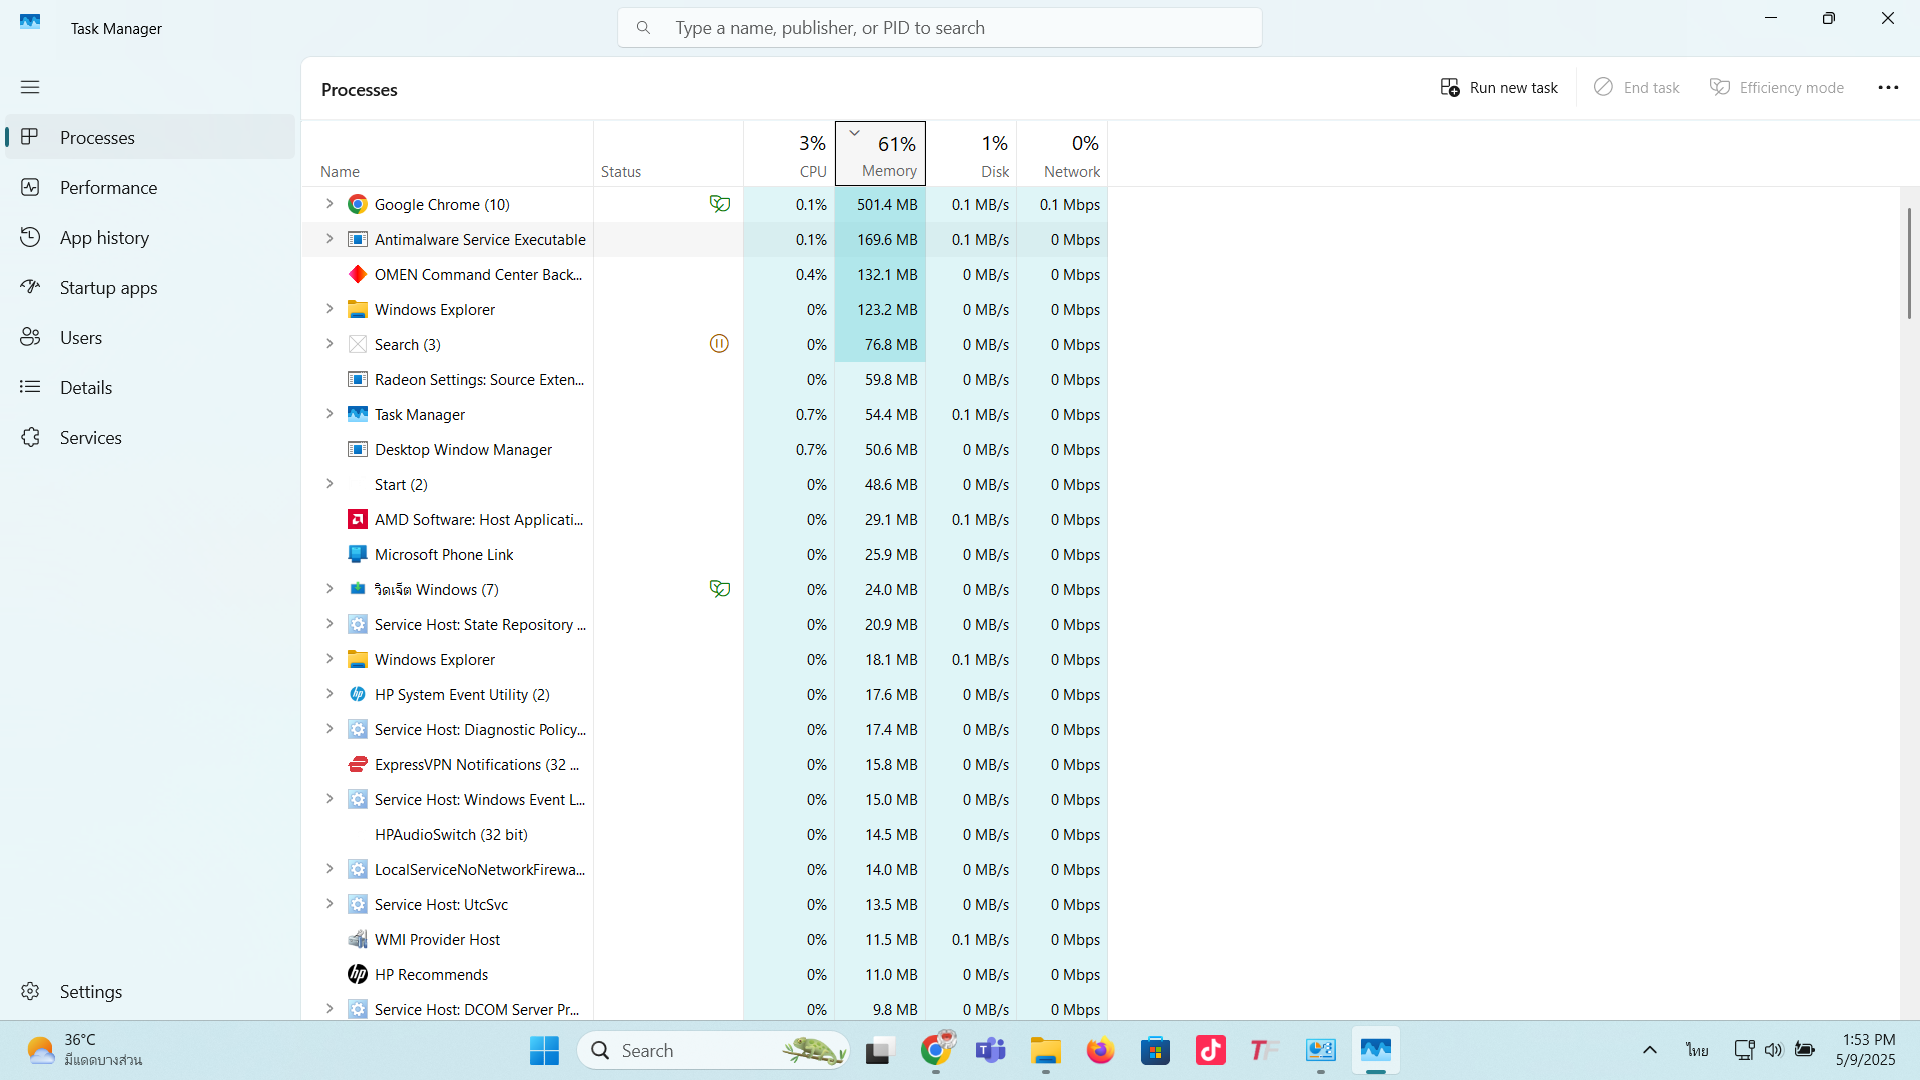Image resolution: width=1920 pixels, height=1080 pixels.
Task: Open clock showing 1:53 PM
Action: pos(1866,1050)
